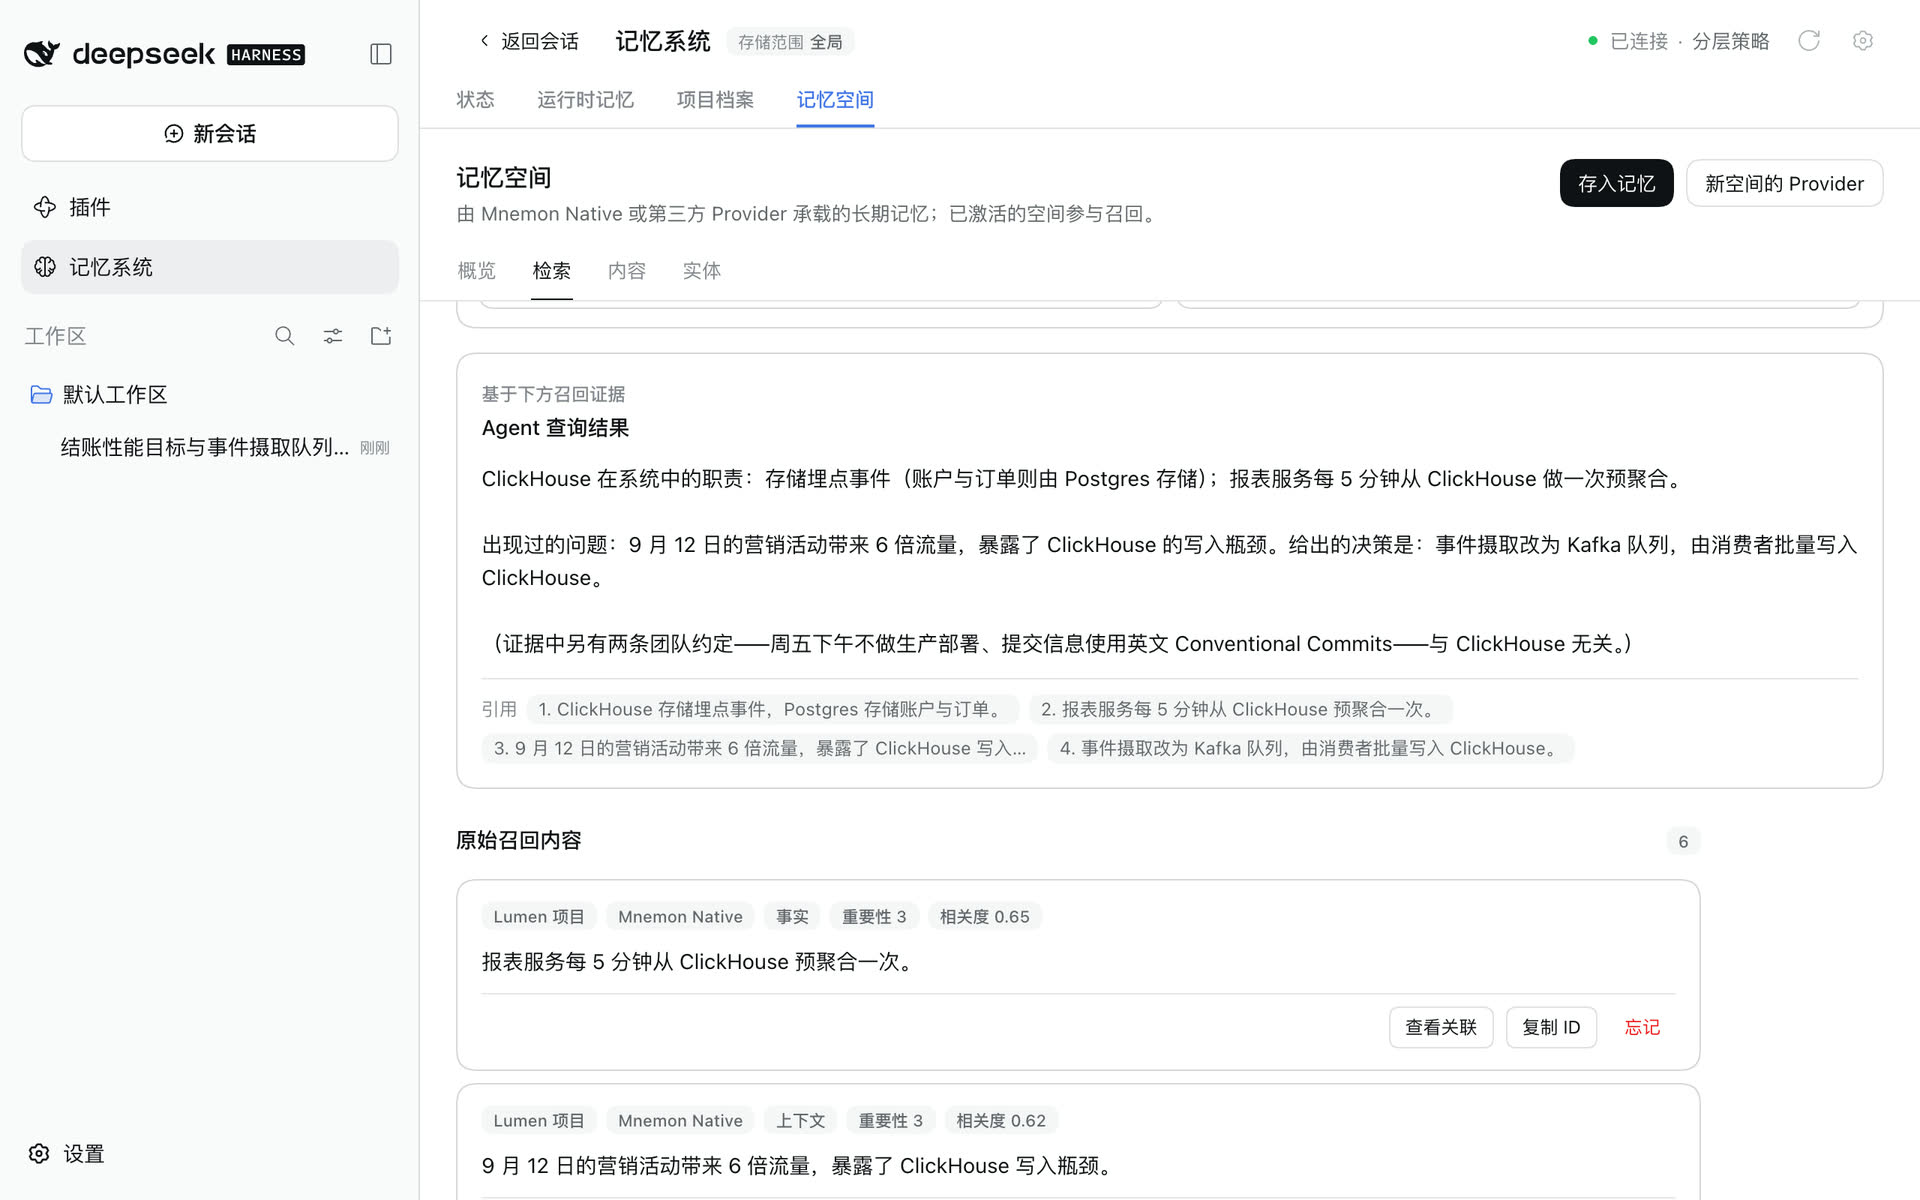Start a 新会话
The height and width of the screenshot is (1200, 1920).
coord(210,134)
